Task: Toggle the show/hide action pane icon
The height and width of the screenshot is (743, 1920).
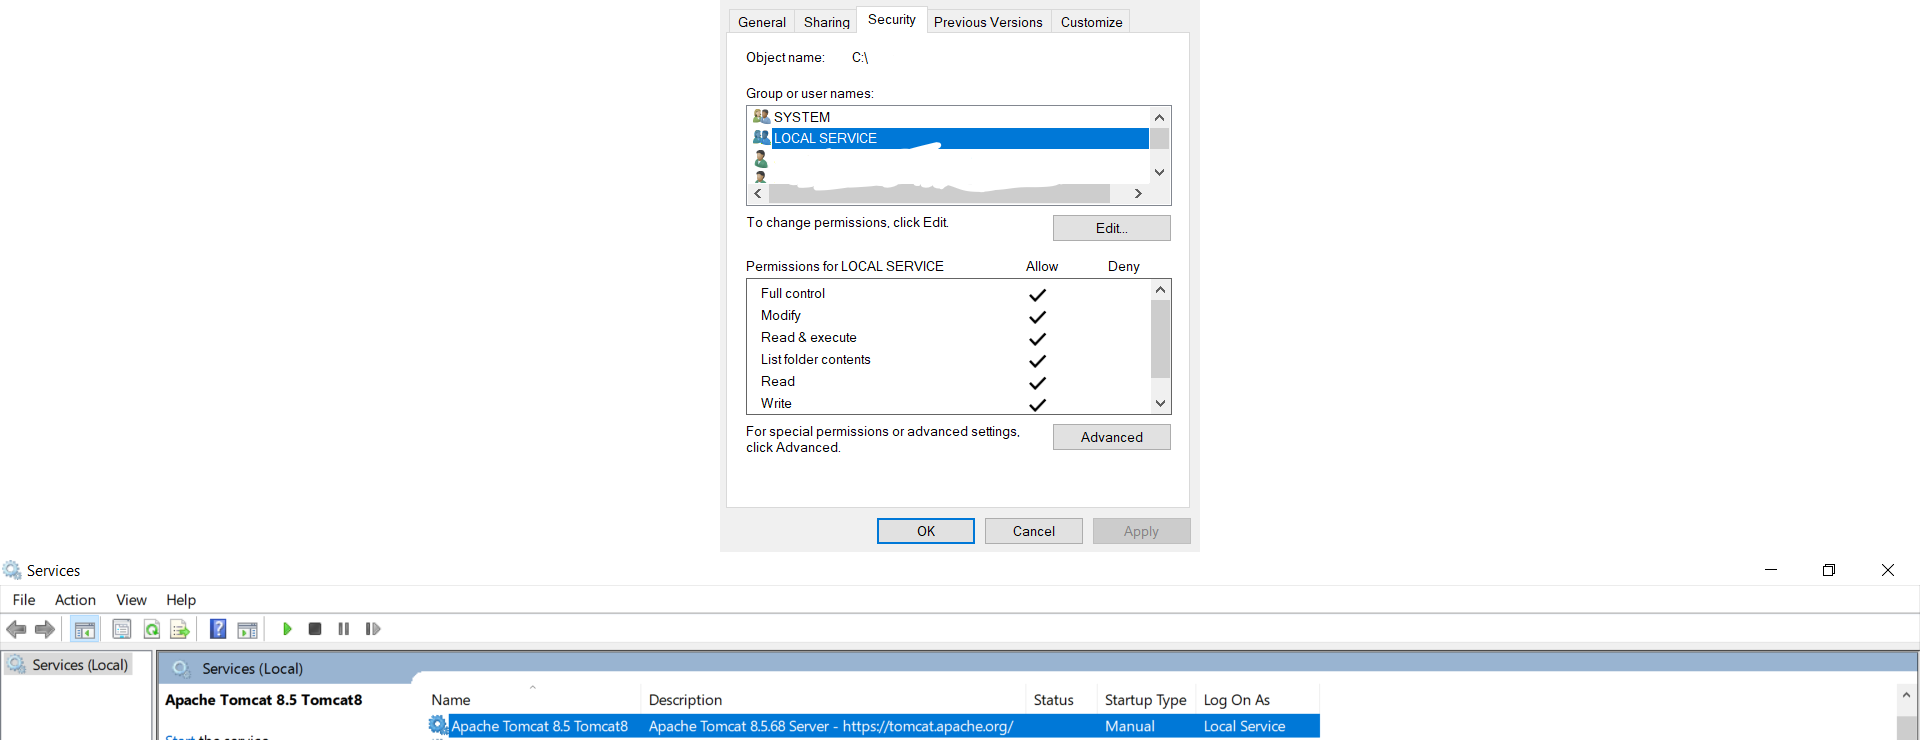Action: [248, 629]
